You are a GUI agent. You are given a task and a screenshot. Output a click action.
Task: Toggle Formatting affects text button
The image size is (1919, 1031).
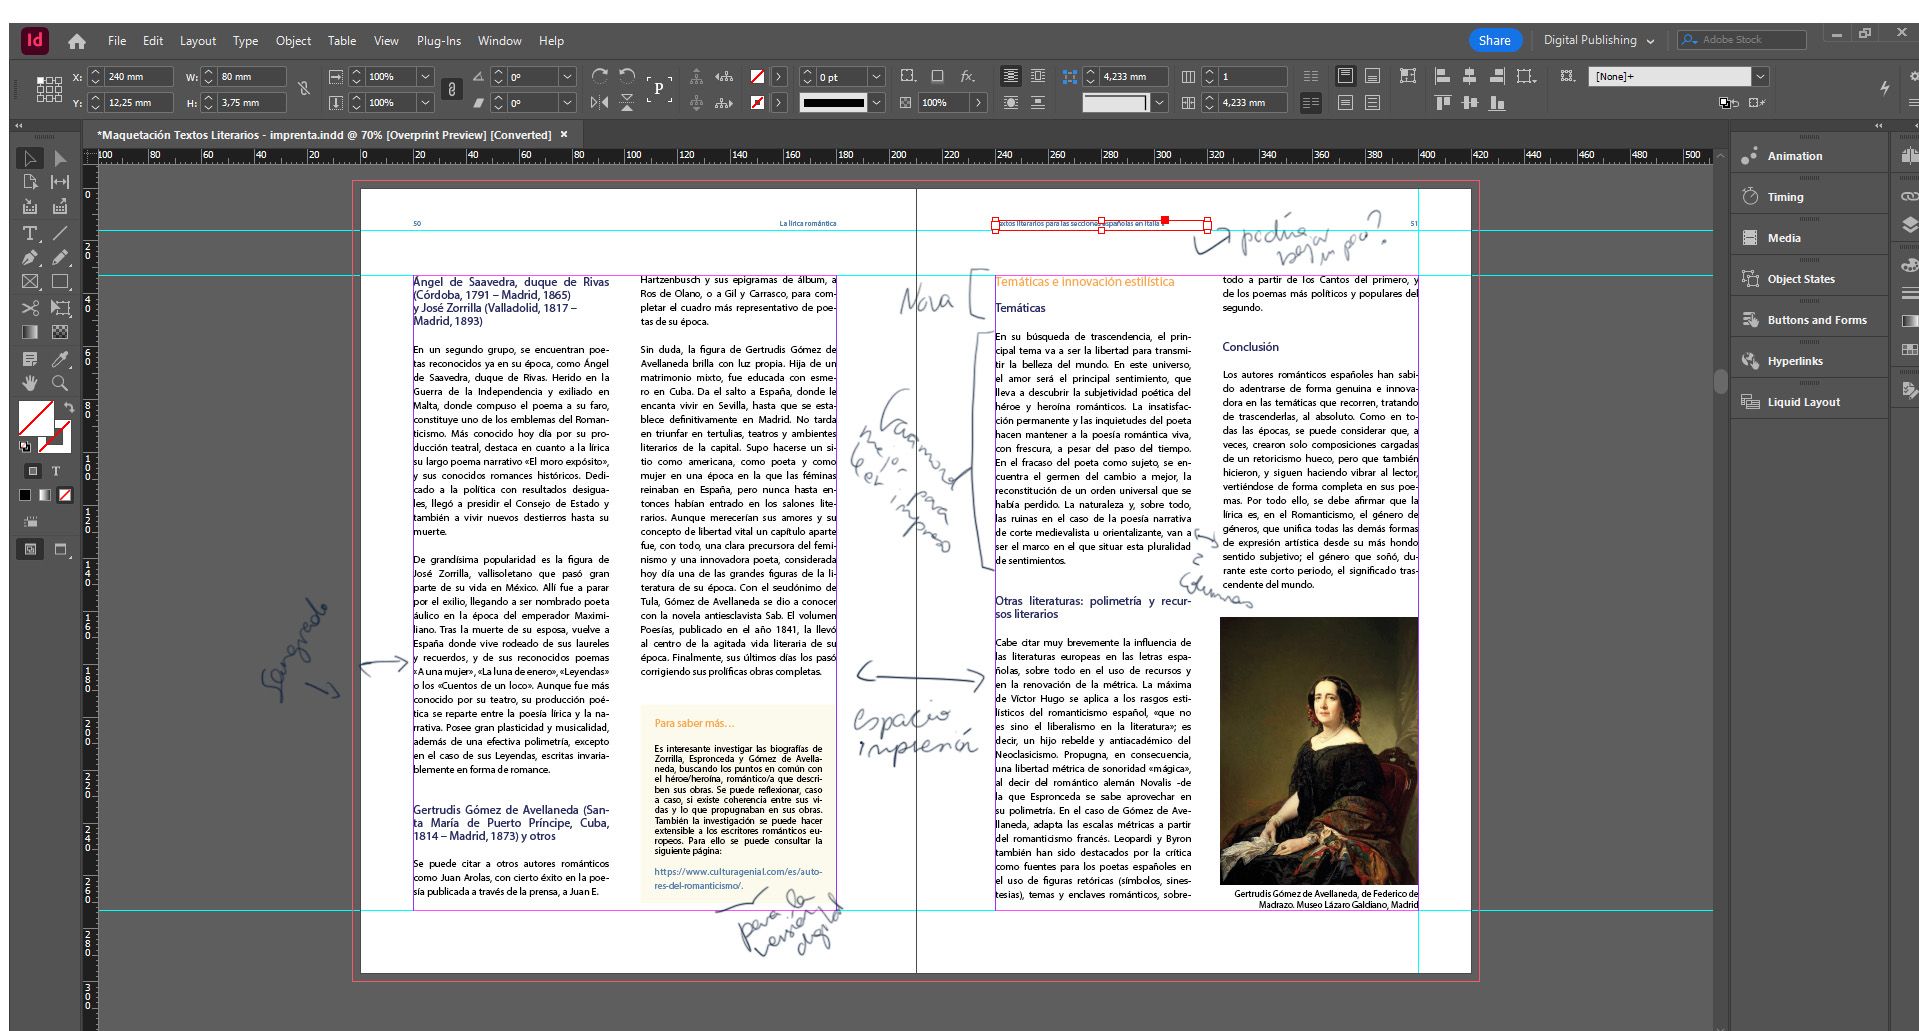pos(56,471)
